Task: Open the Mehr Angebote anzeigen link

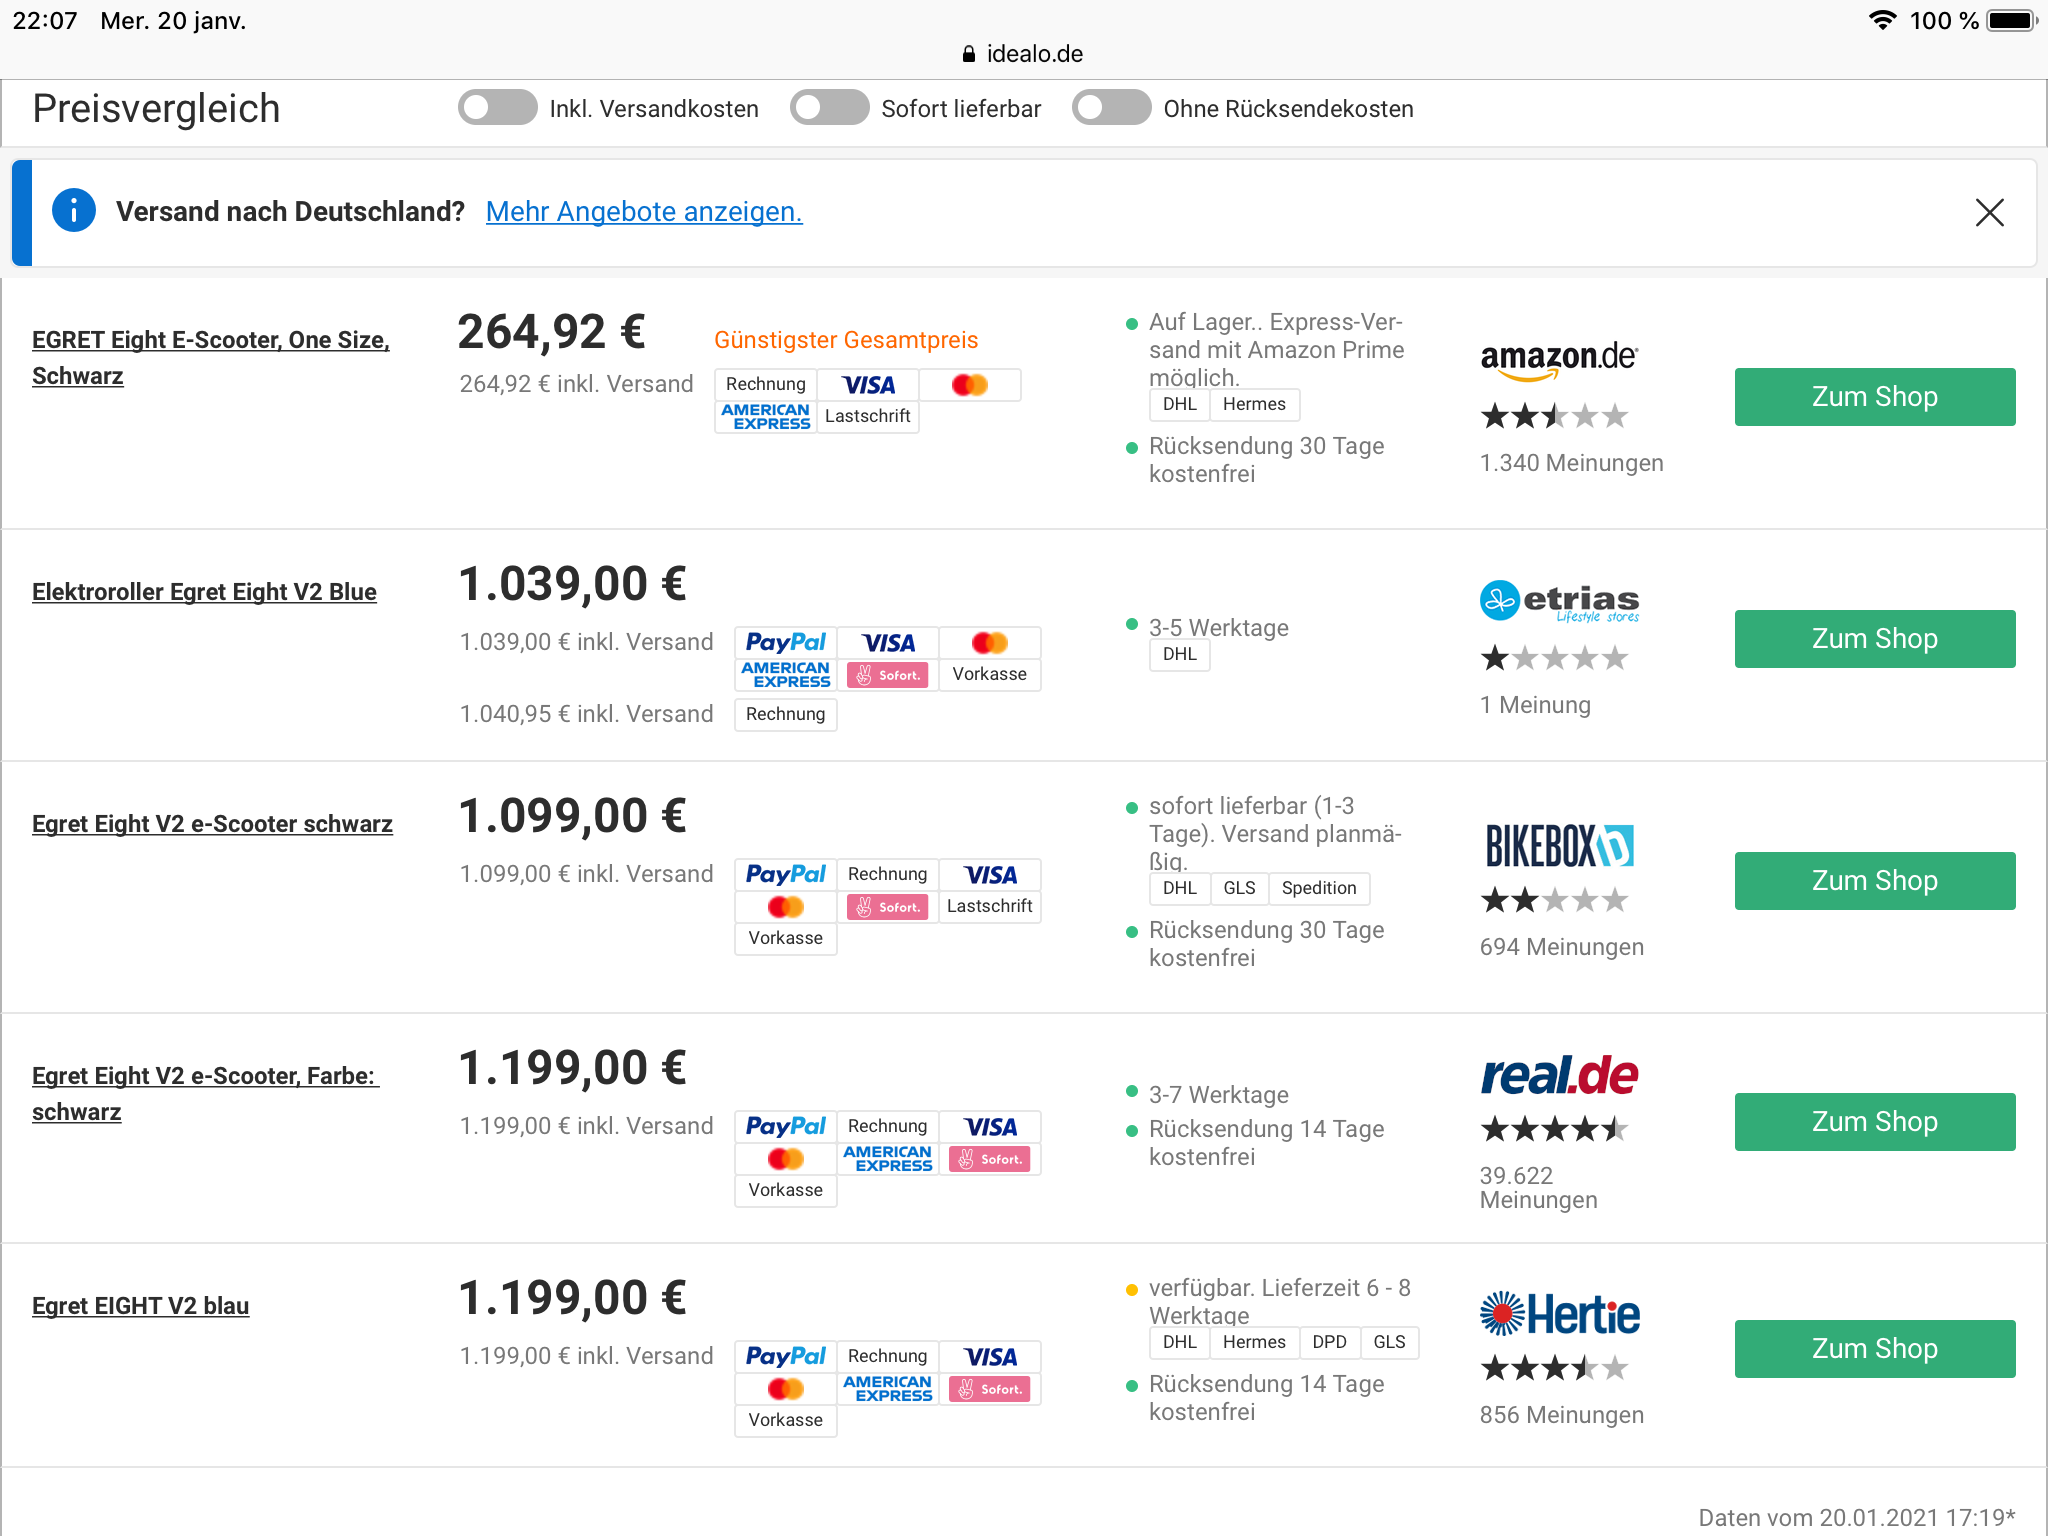Action: [644, 212]
